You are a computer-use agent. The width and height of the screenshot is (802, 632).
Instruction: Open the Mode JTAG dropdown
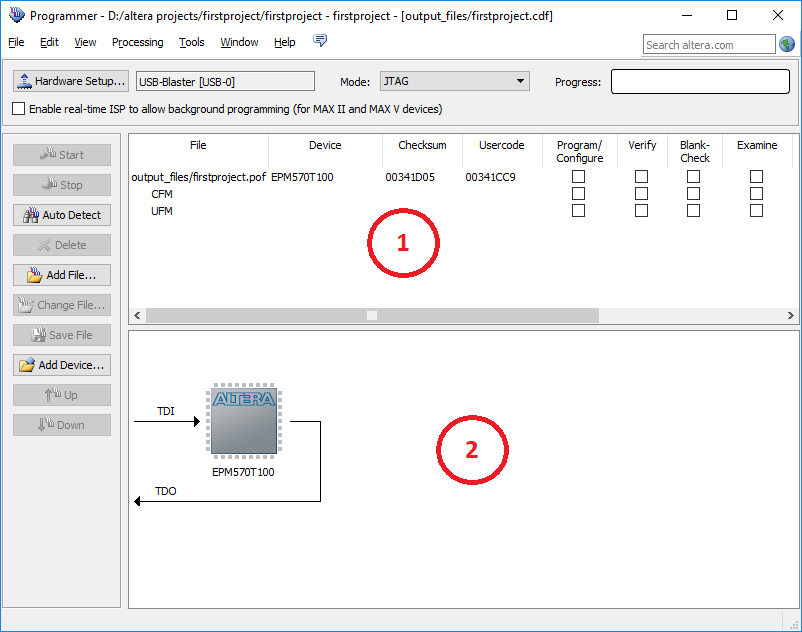[454, 81]
